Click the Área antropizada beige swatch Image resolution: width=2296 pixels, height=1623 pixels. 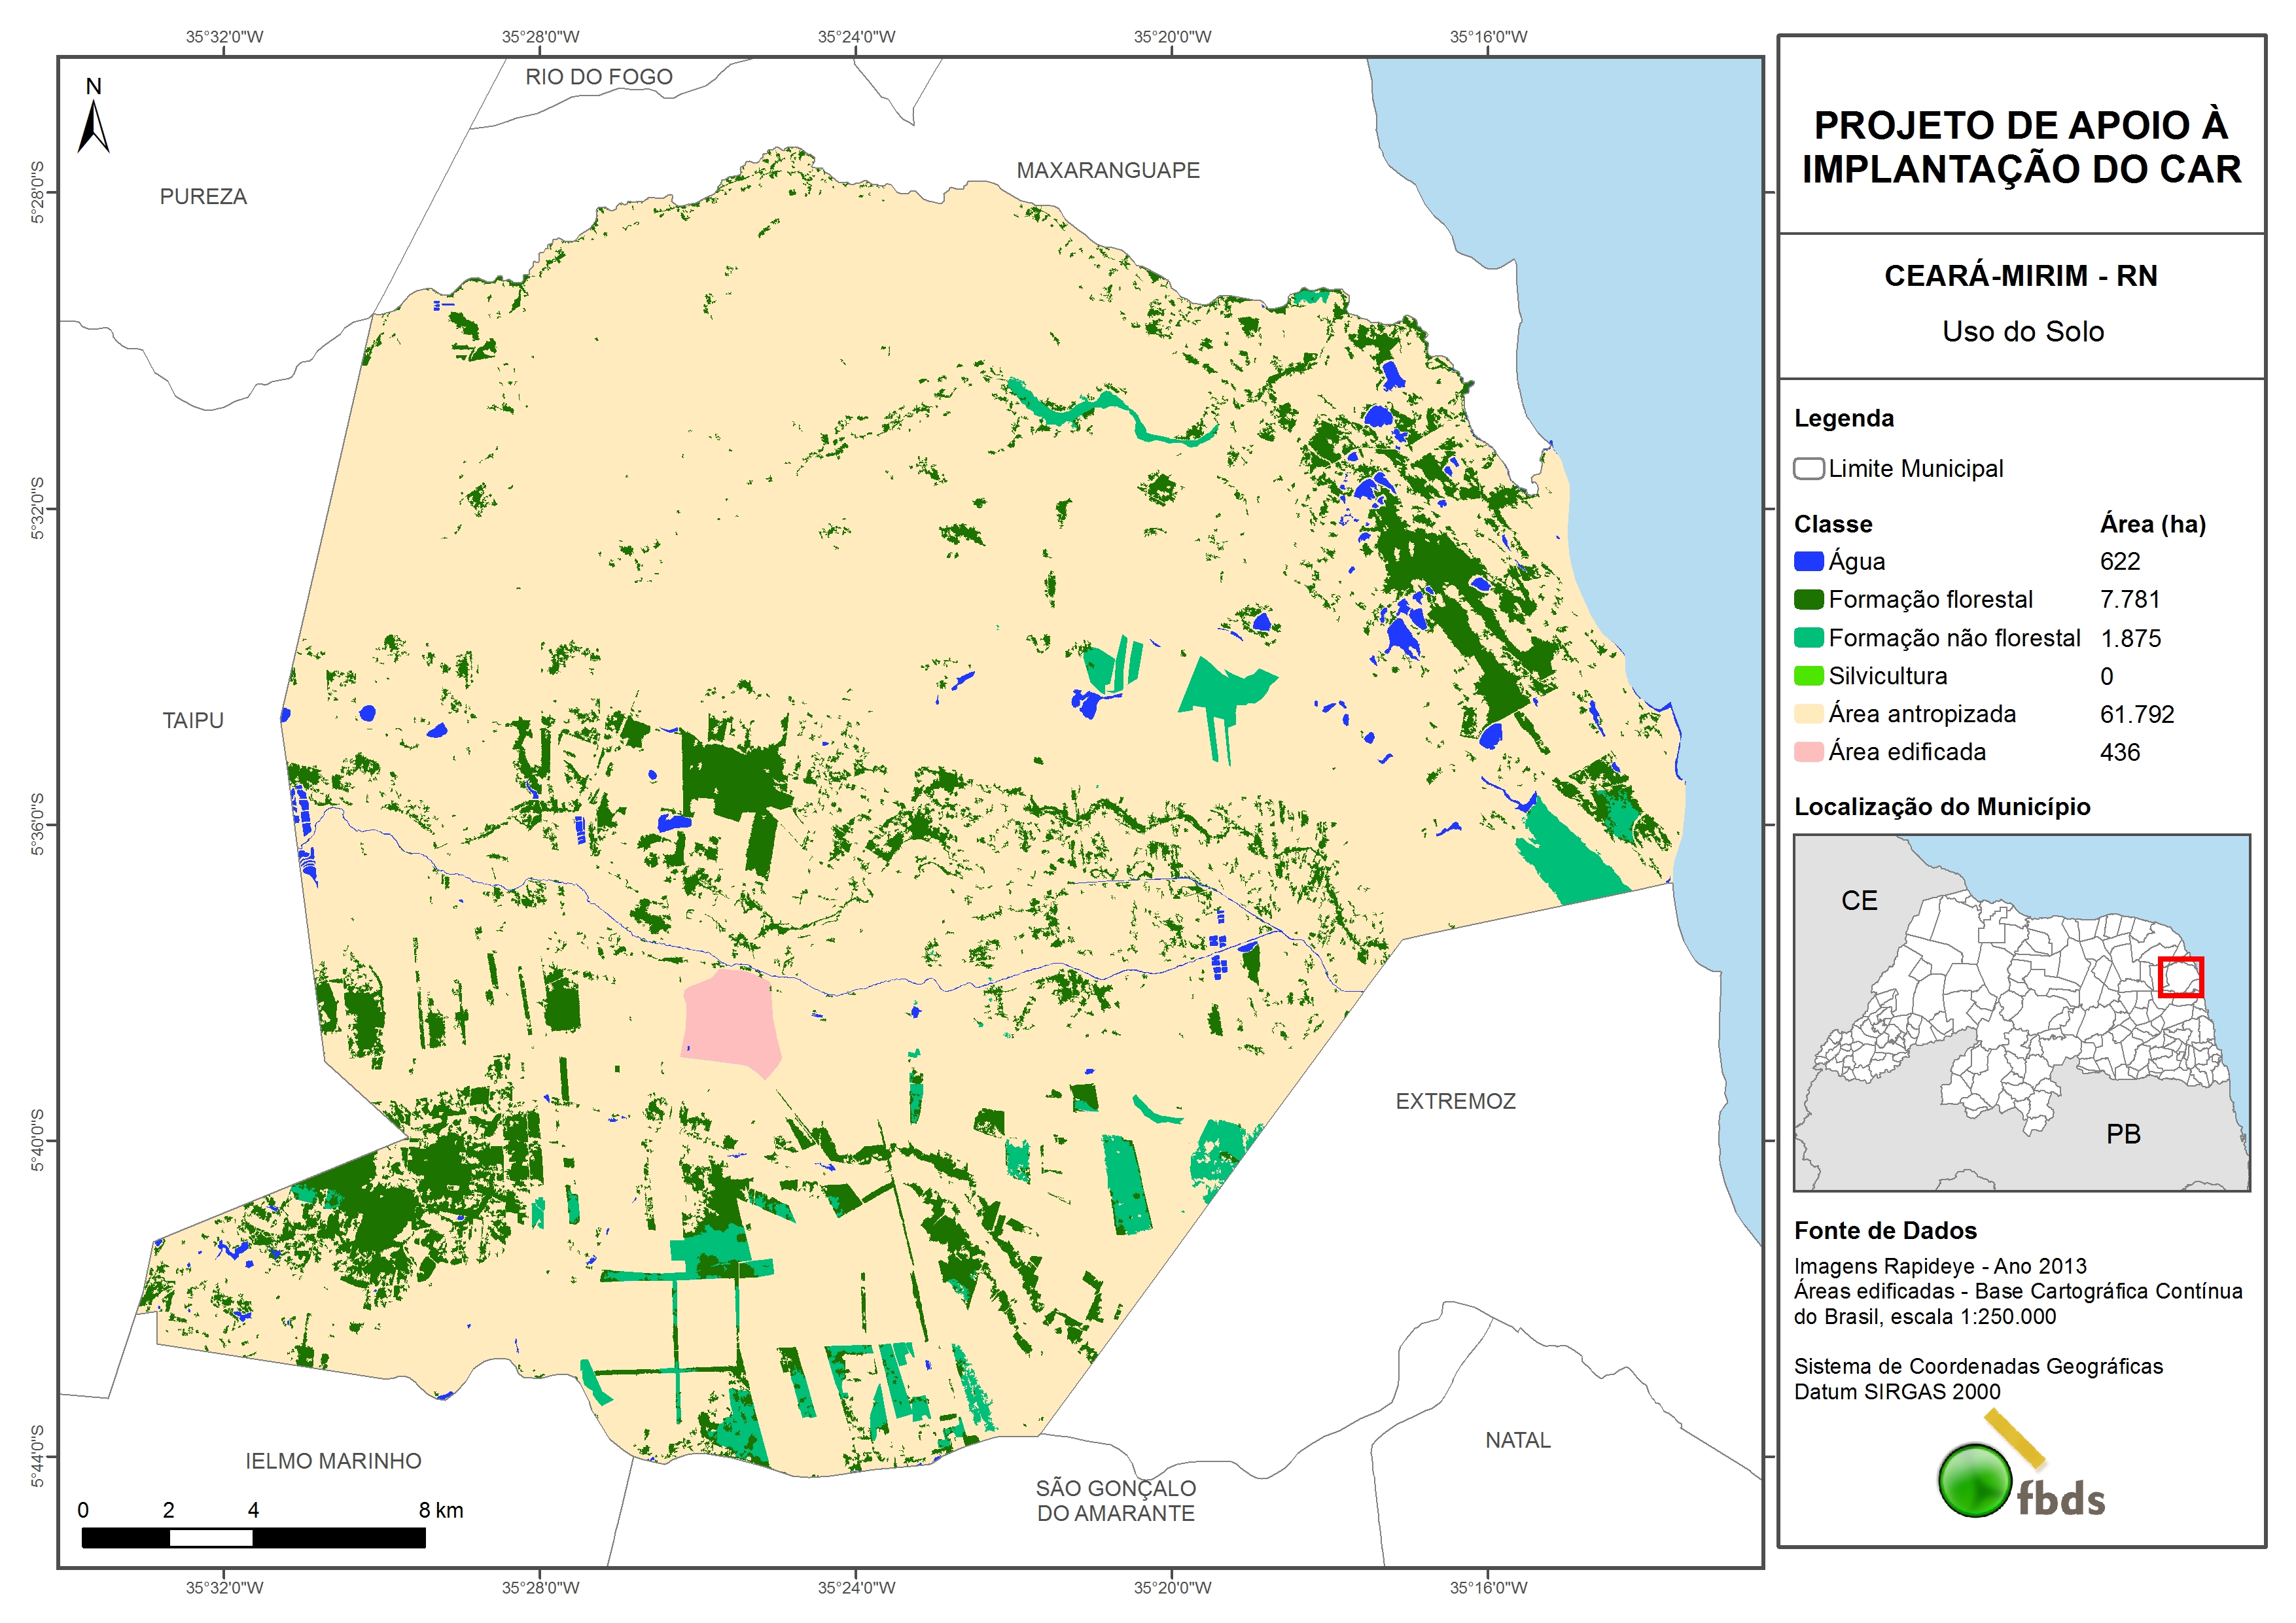1808,713
